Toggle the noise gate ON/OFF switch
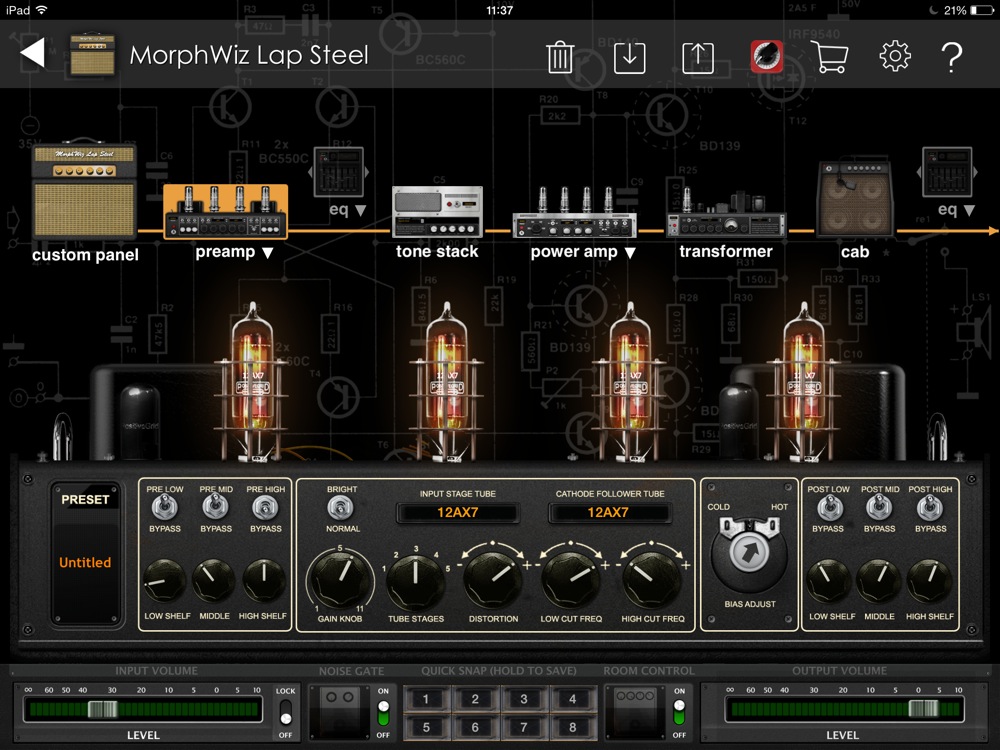Screen dimensions: 1000x750 pos(383,714)
